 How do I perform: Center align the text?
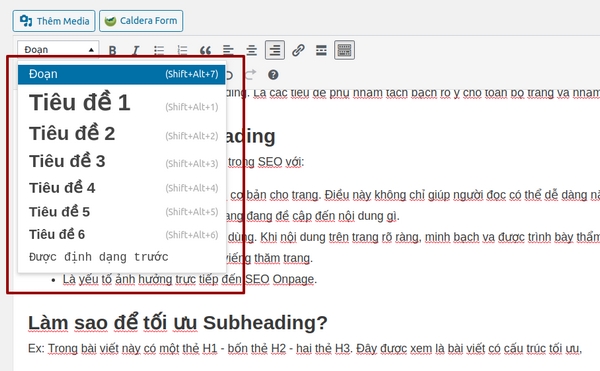point(251,50)
